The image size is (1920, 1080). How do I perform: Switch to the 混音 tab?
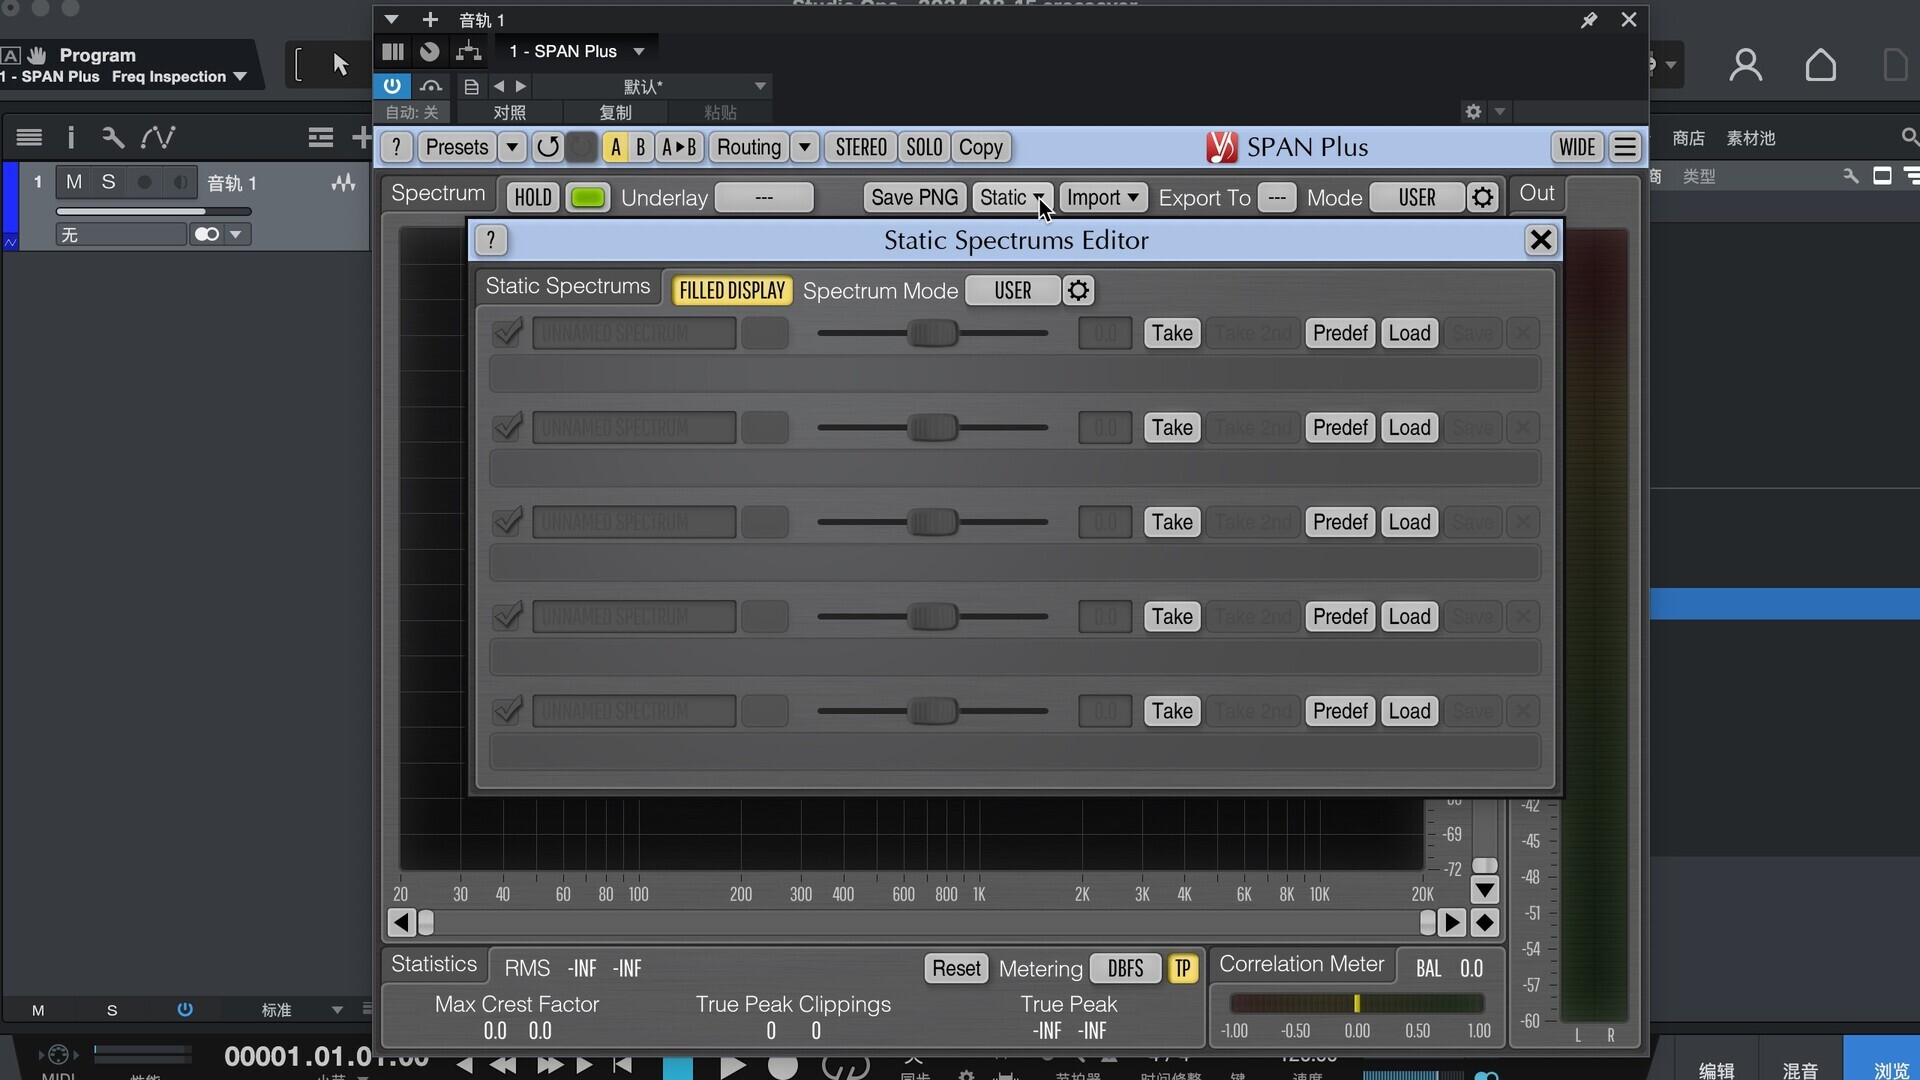point(1800,1070)
